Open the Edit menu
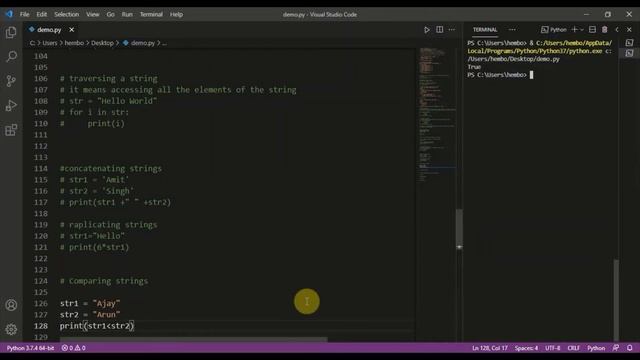Screen dimensions: 640x360 [42, 14]
